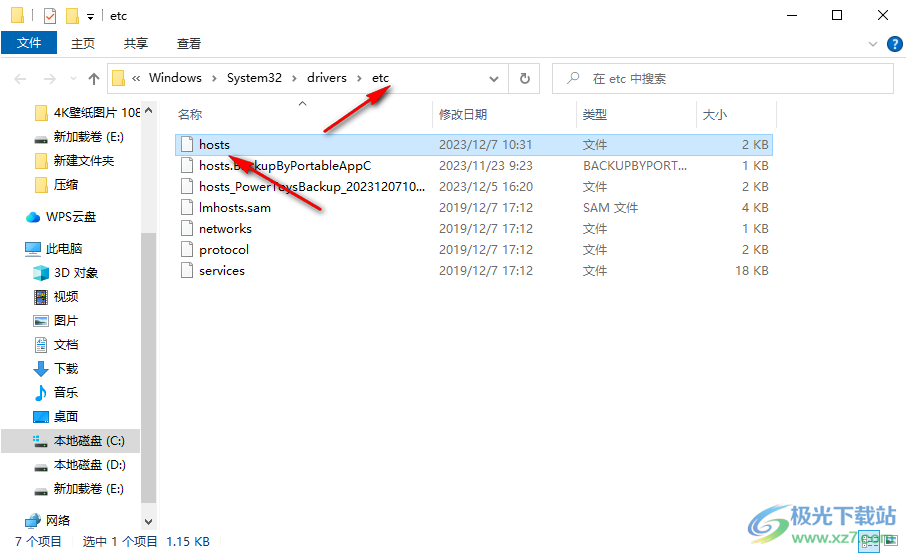Open the quick access toolbar customize dropdown
Screen dimensions: 907x554
pos(90,16)
